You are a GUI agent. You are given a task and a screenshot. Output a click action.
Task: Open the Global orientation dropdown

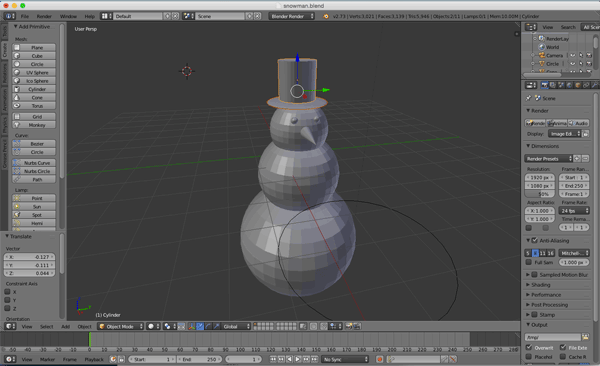(x=236, y=326)
